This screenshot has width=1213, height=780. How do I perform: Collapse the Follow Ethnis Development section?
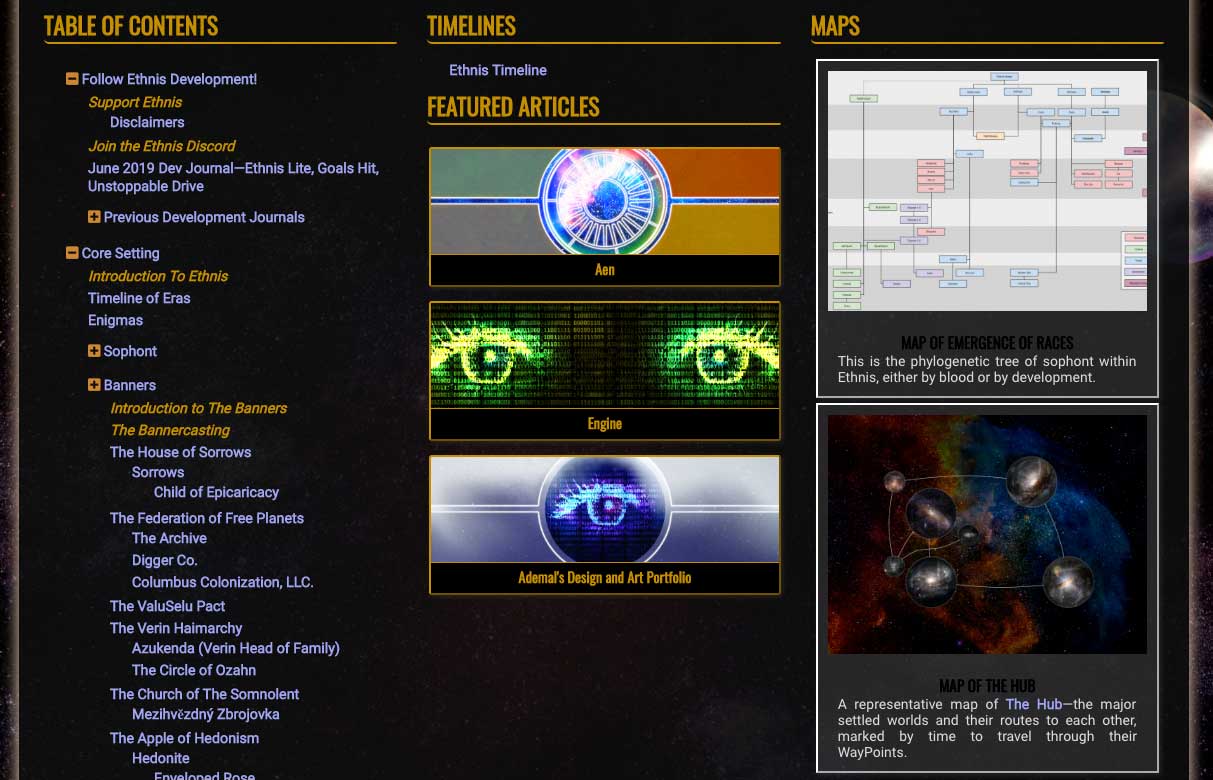coord(71,79)
